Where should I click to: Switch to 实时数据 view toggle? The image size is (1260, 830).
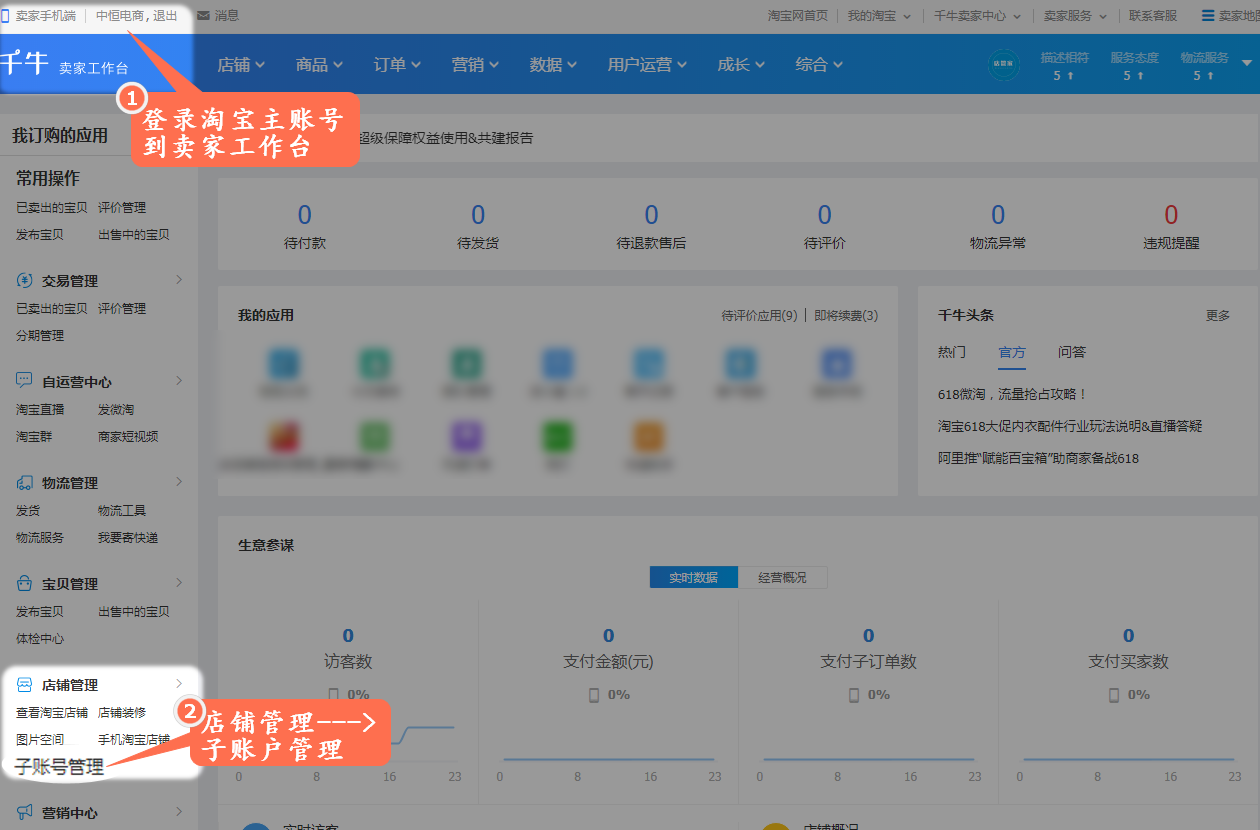pos(693,578)
